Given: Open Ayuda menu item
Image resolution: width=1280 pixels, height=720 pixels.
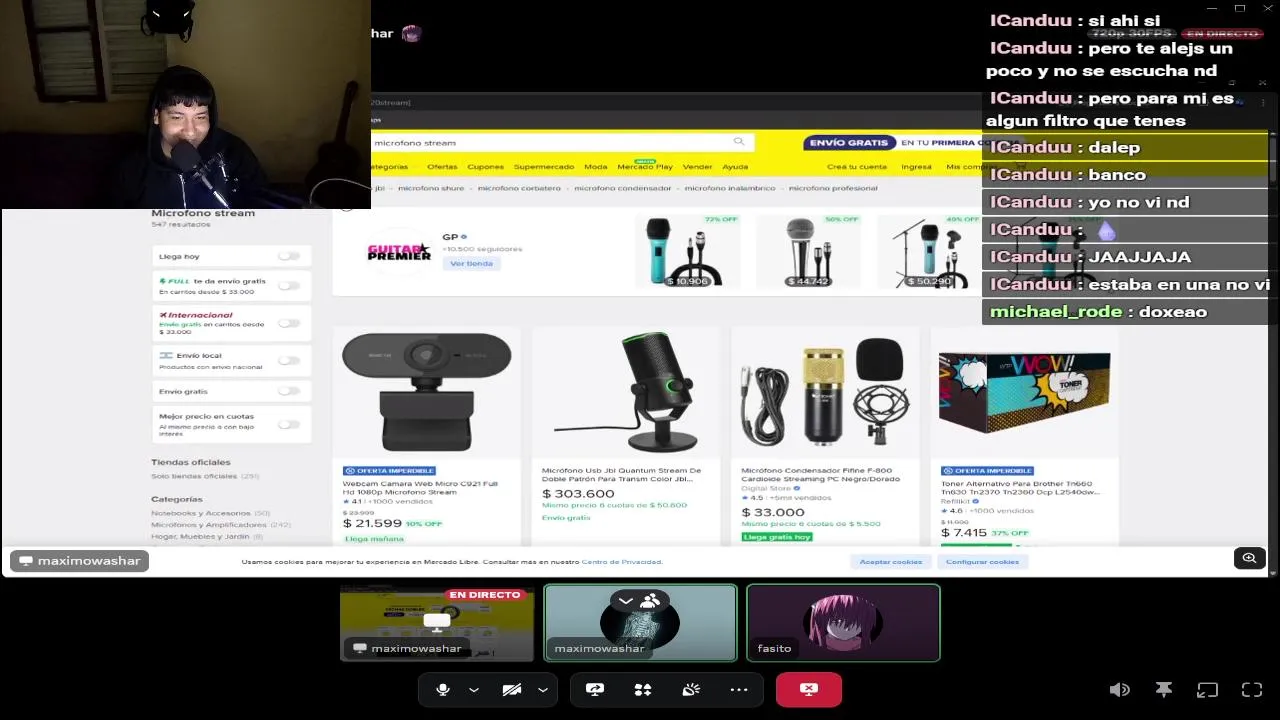Looking at the screenshot, I should [735, 167].
